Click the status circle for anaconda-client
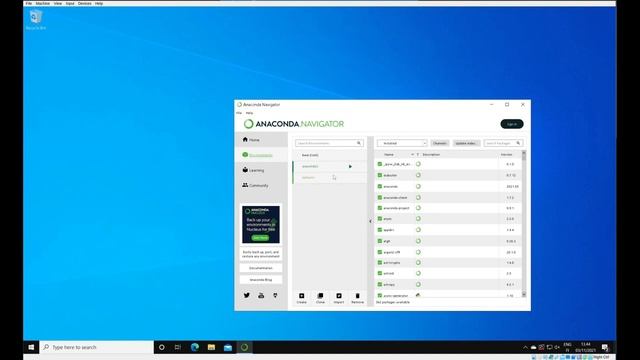Viewport: 640px width, 360px height. point(418,197)
